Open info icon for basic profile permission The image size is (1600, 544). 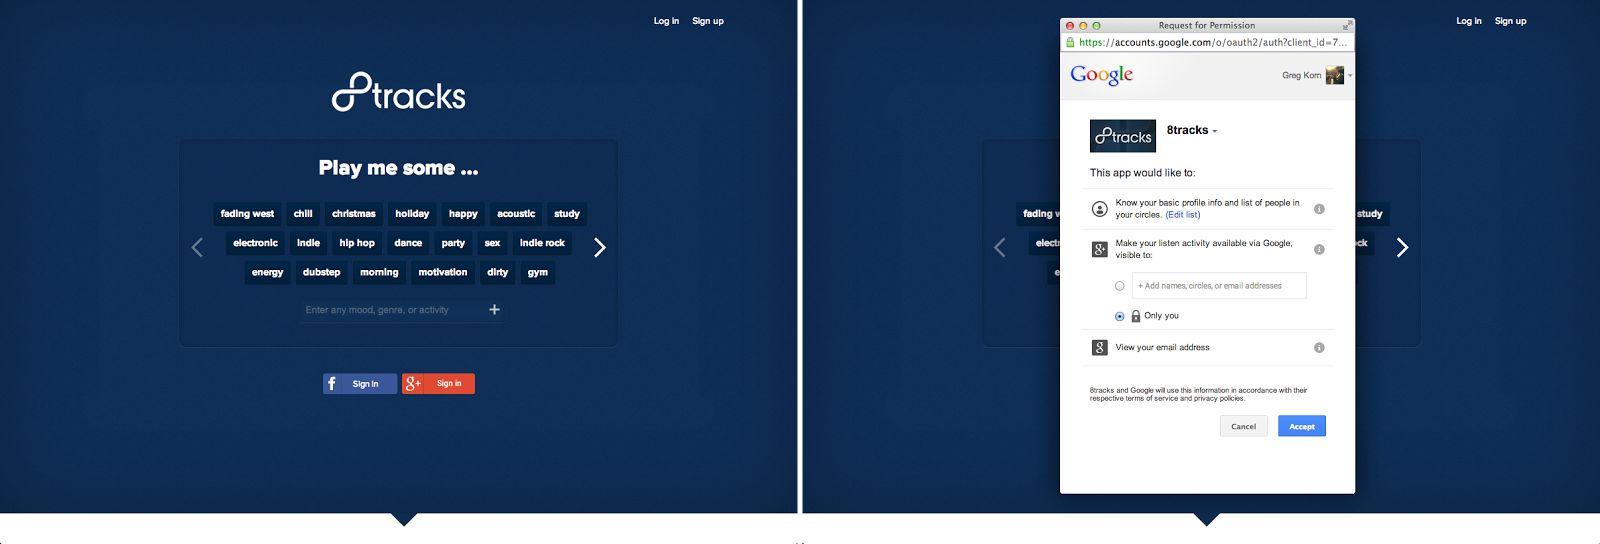(1319, 209)
